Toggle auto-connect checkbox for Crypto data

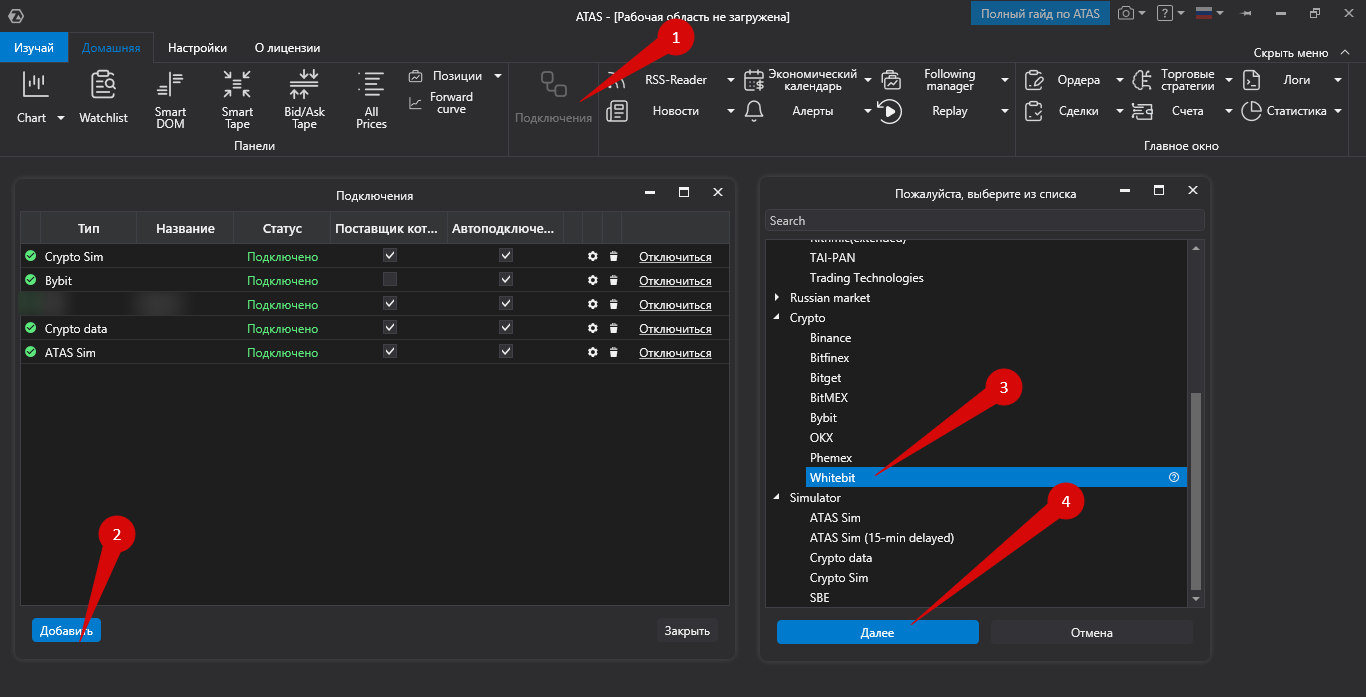click(x=506, y=328)
